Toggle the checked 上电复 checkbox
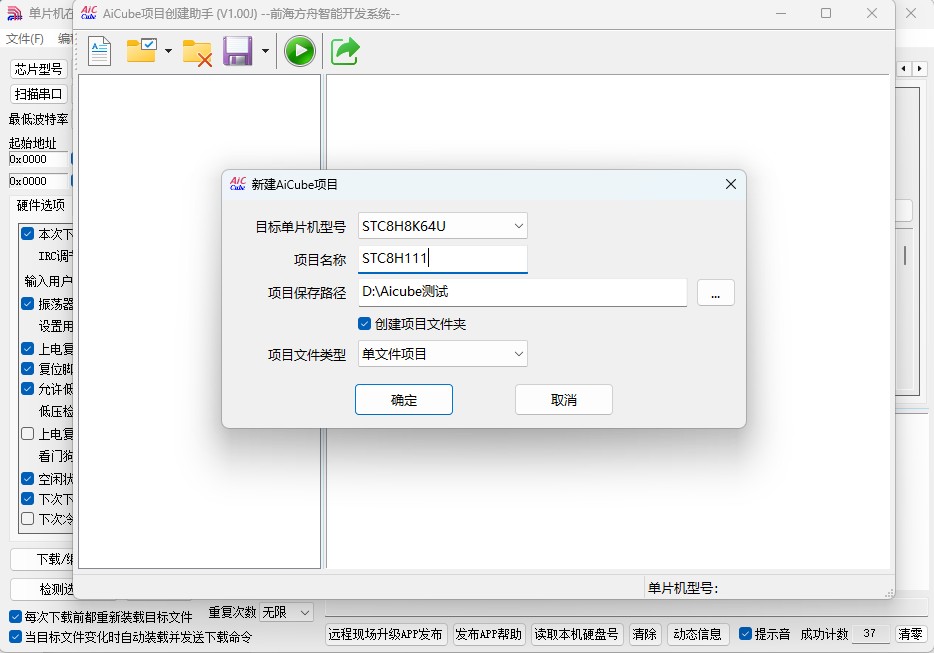934x653 pixels. [x=27, y=349]
